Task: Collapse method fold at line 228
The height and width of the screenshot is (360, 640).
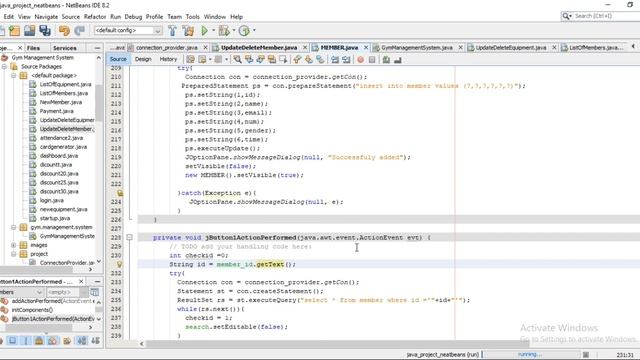Action: click(x=129, y=237)
